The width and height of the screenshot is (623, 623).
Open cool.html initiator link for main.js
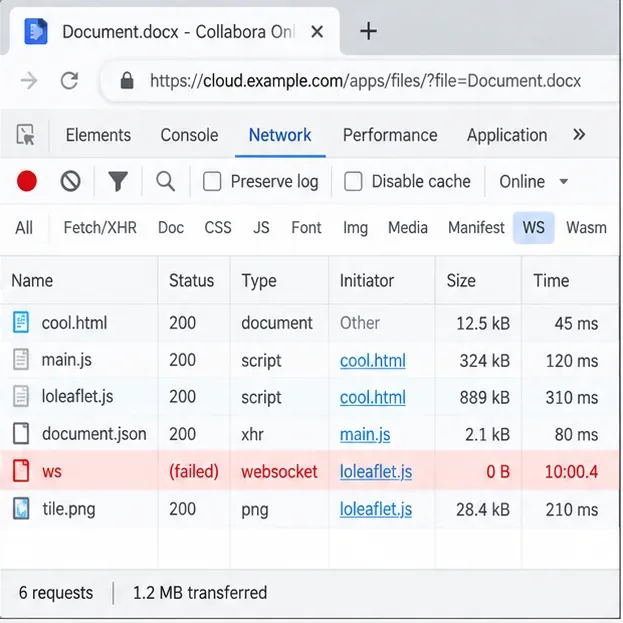click(373, 360)
